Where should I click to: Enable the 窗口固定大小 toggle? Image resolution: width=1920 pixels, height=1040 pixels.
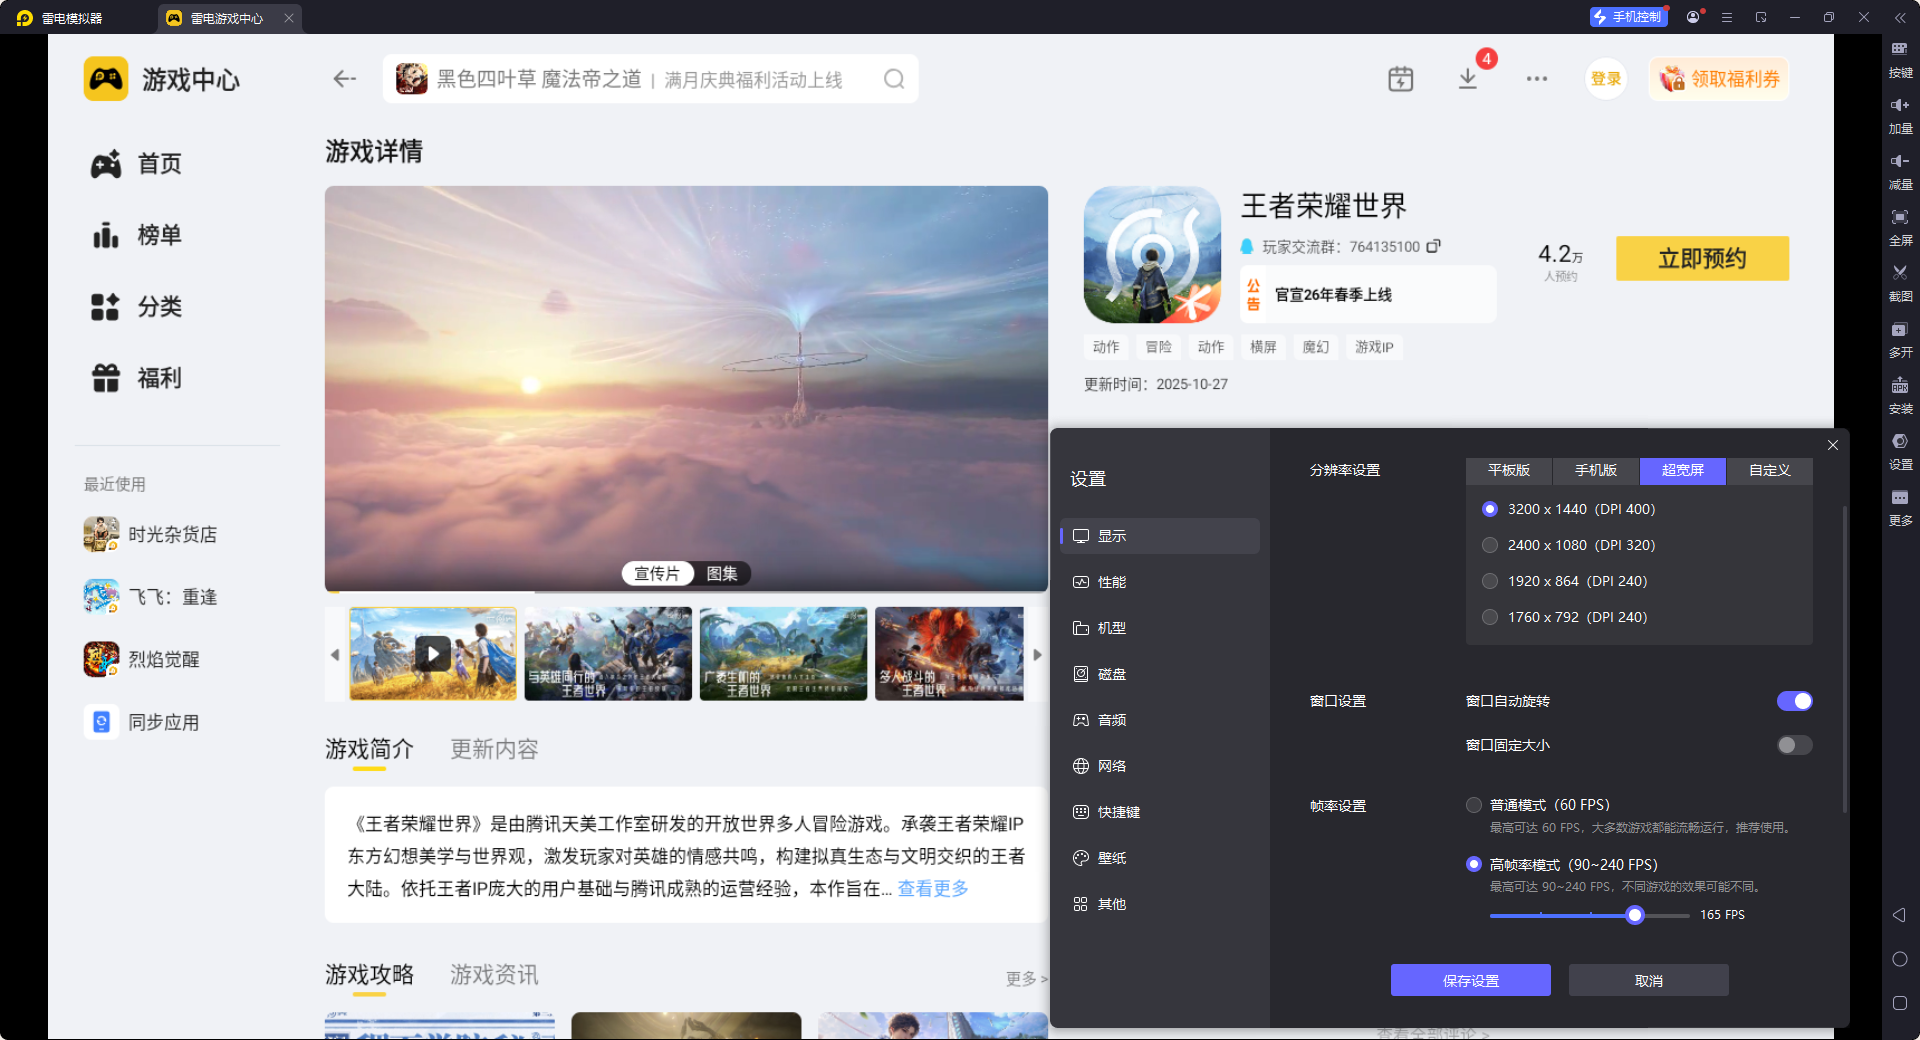coord(1792,745)
